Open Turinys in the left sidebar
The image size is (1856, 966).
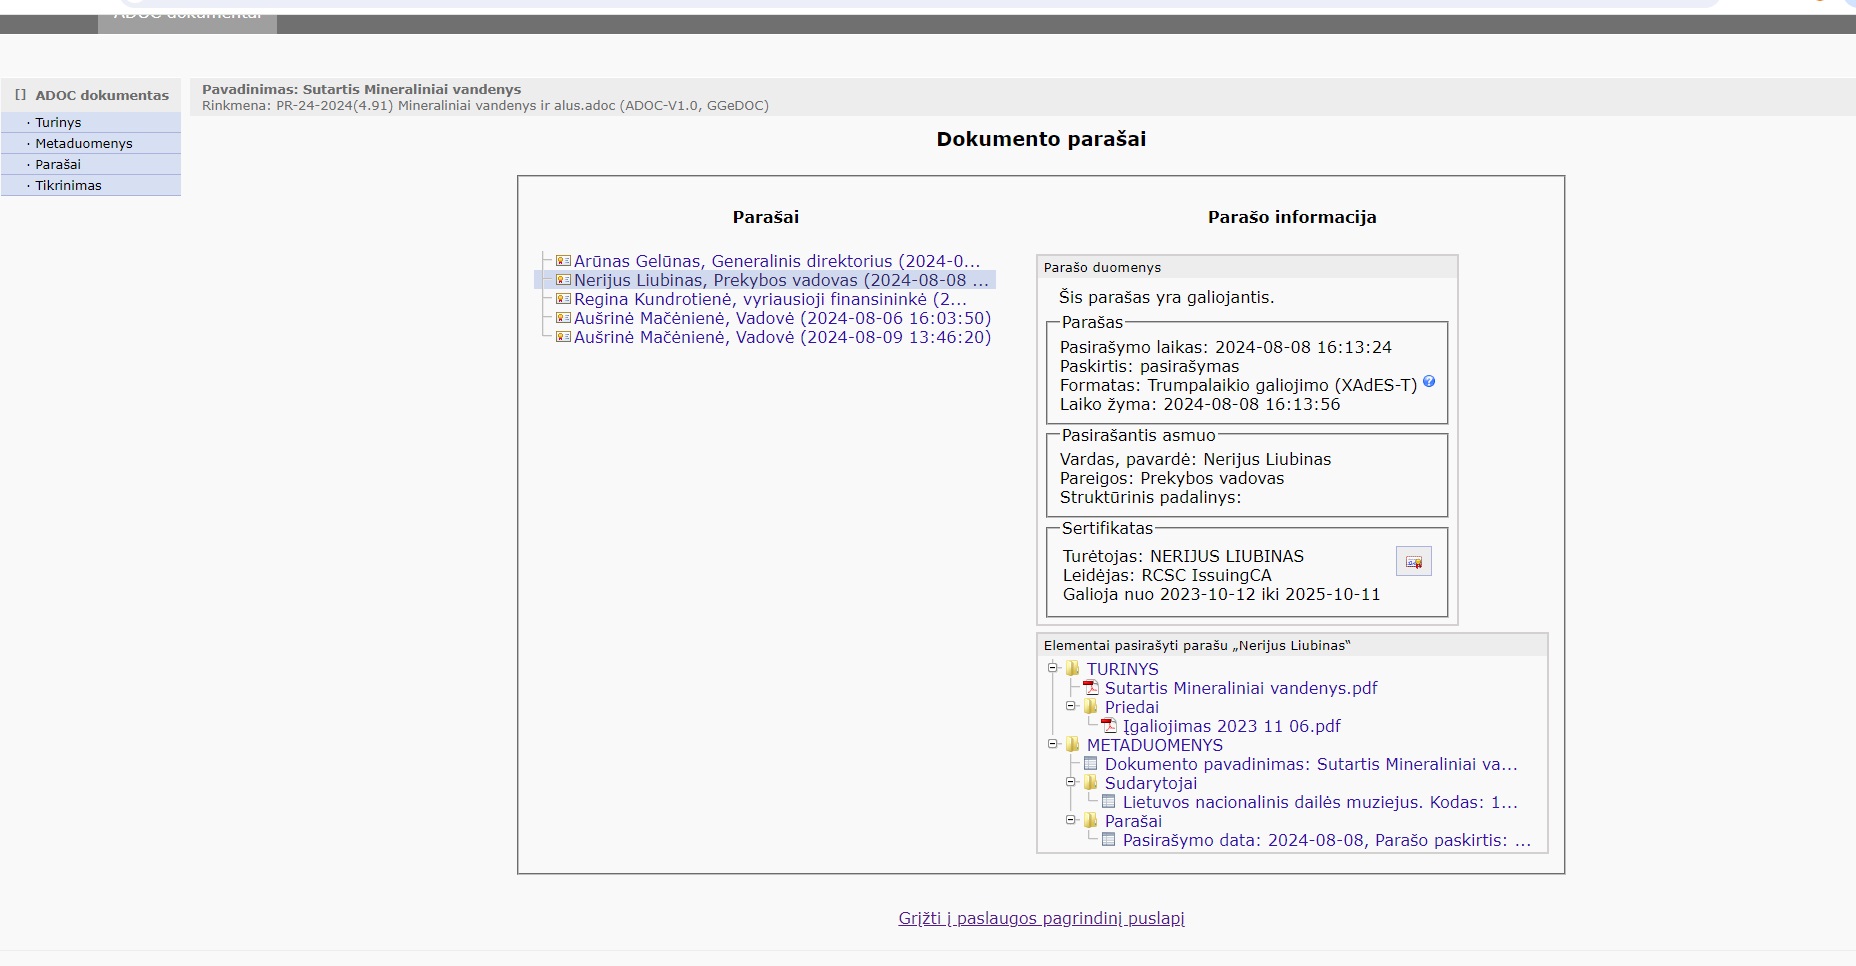point(58,123)
